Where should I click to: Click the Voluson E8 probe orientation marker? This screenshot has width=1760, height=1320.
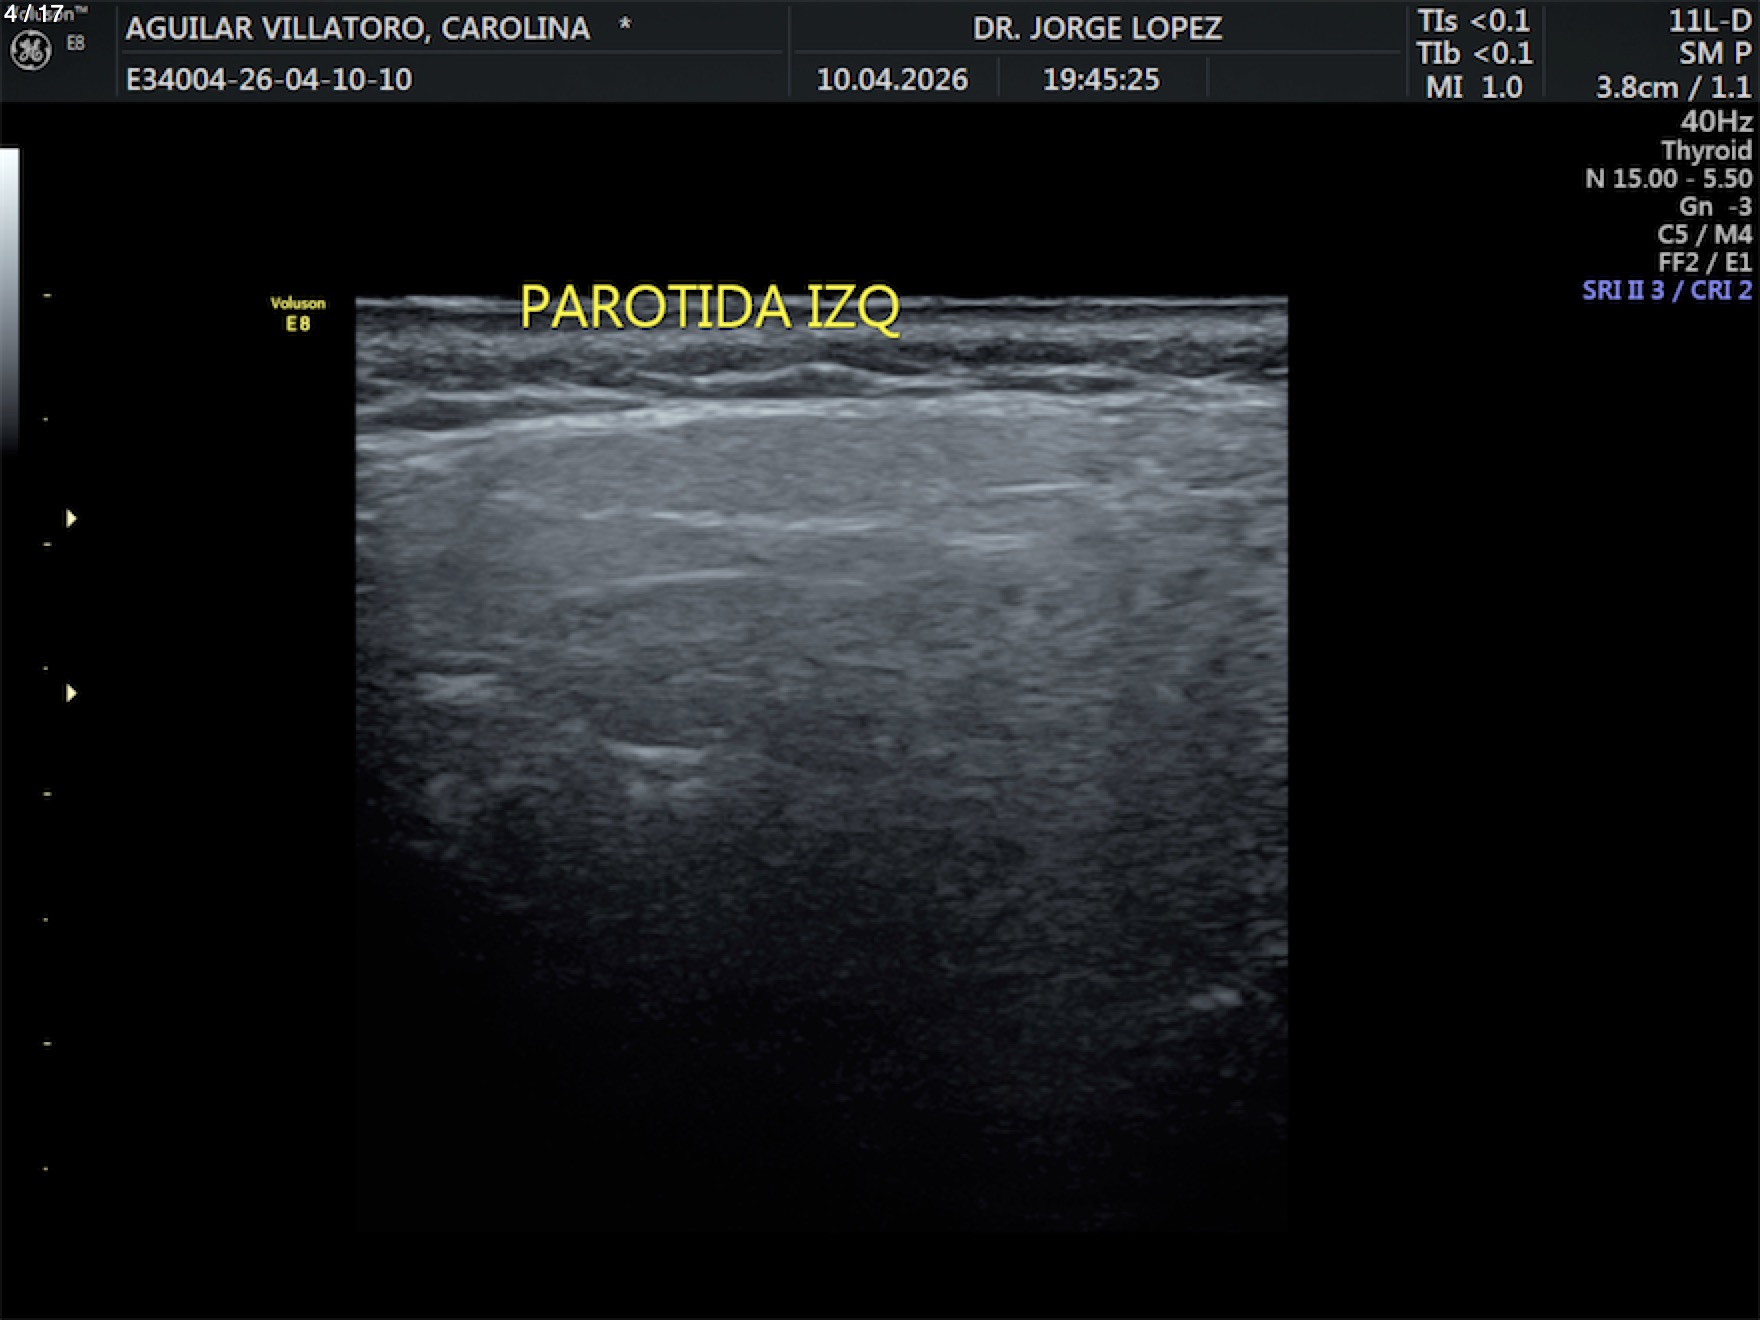tap(297, 313)
